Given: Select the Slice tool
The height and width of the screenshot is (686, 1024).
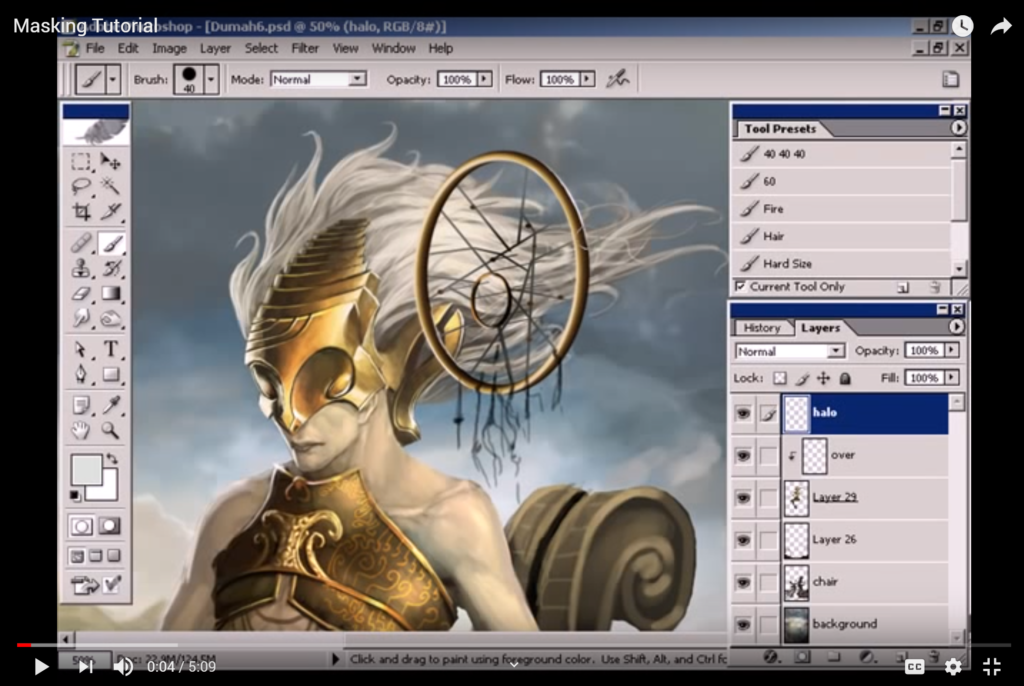Looking at the screenshot, I should pyautogui.click(x=110, y=211).
